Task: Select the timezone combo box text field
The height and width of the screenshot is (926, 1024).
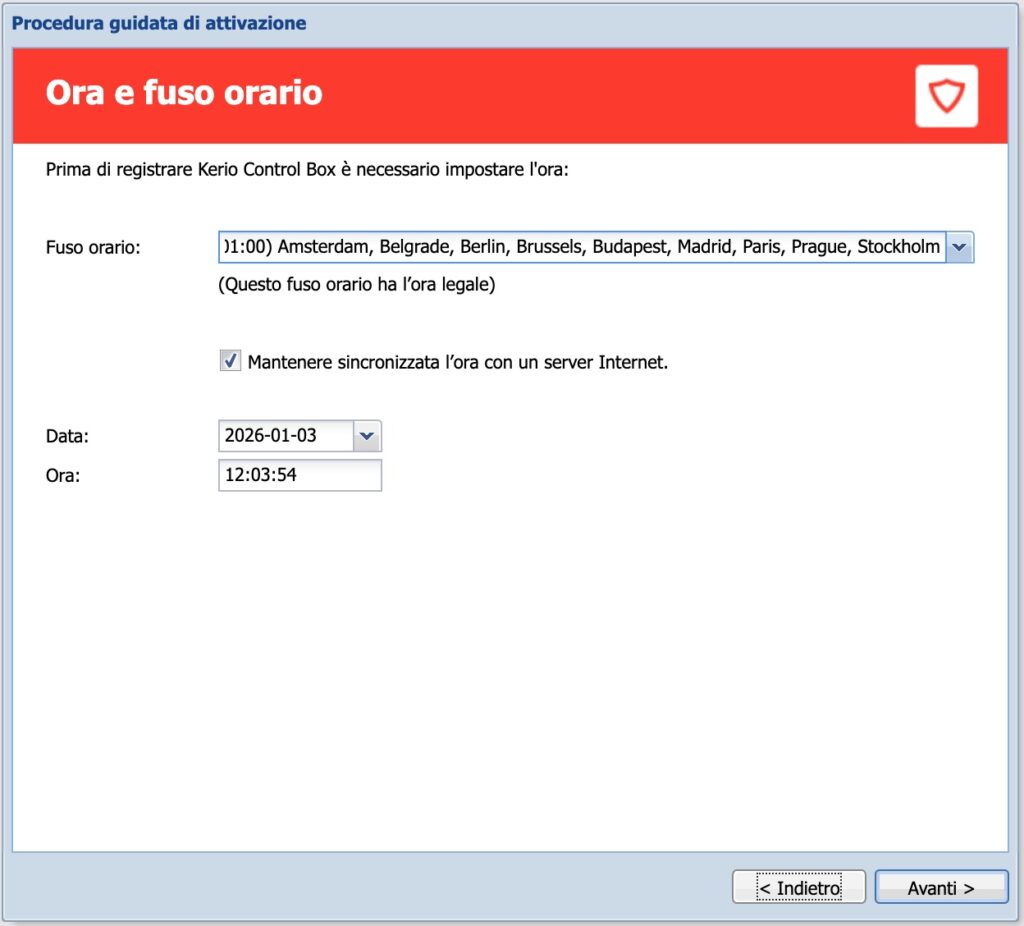Action: pos(580,247)
